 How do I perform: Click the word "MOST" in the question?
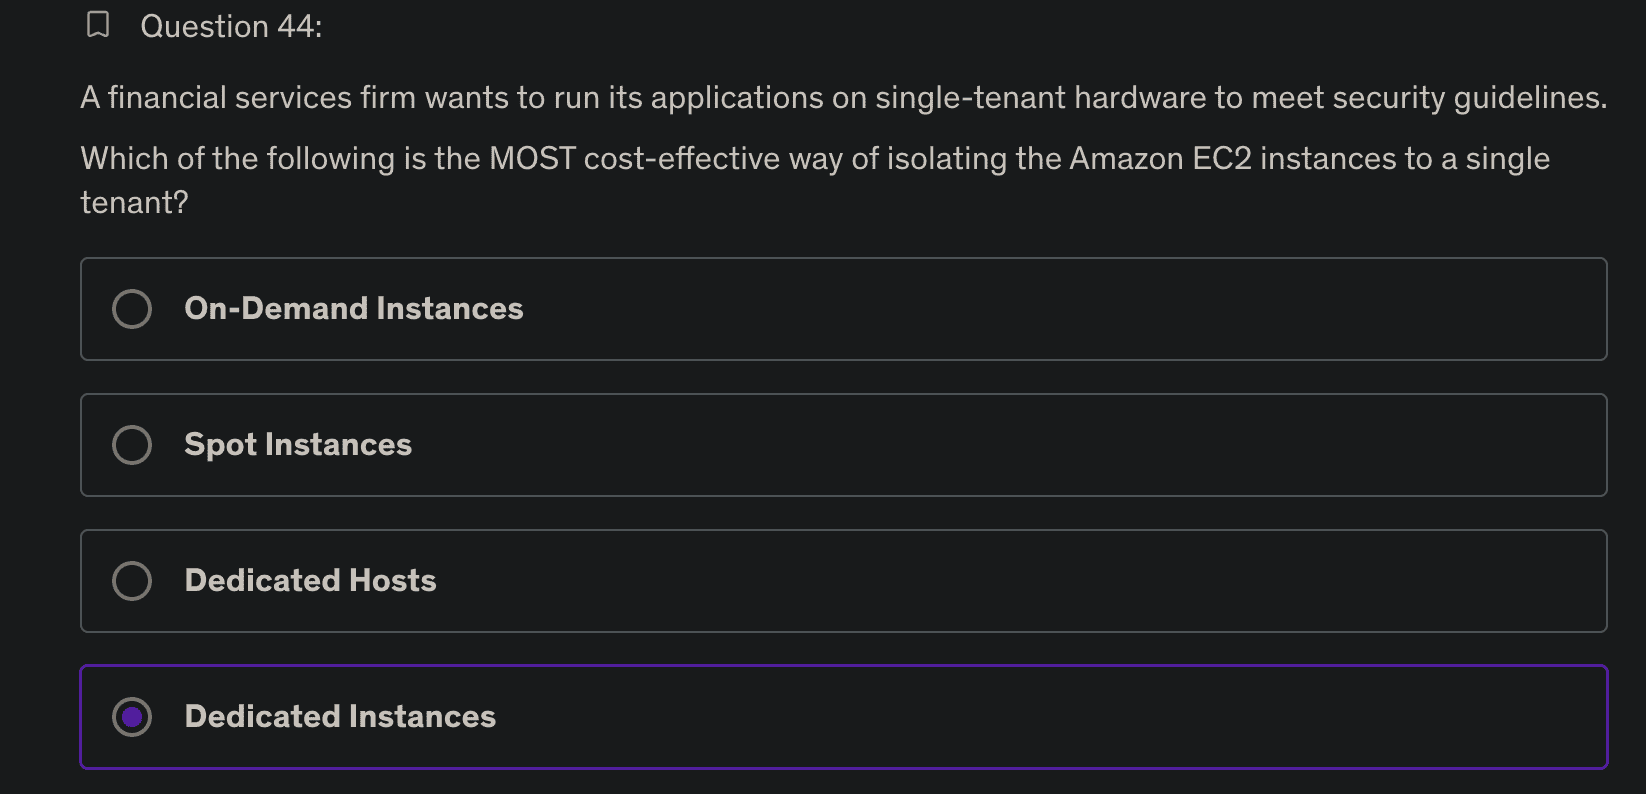[532, 159]
